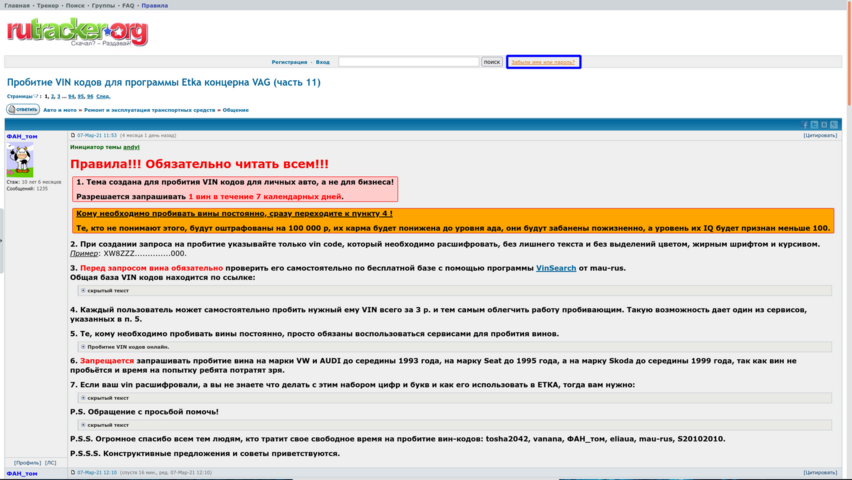
Task: Expand the Пробитие VIN кодов онлайн spoiler
Action: click(x=454, y=347)
